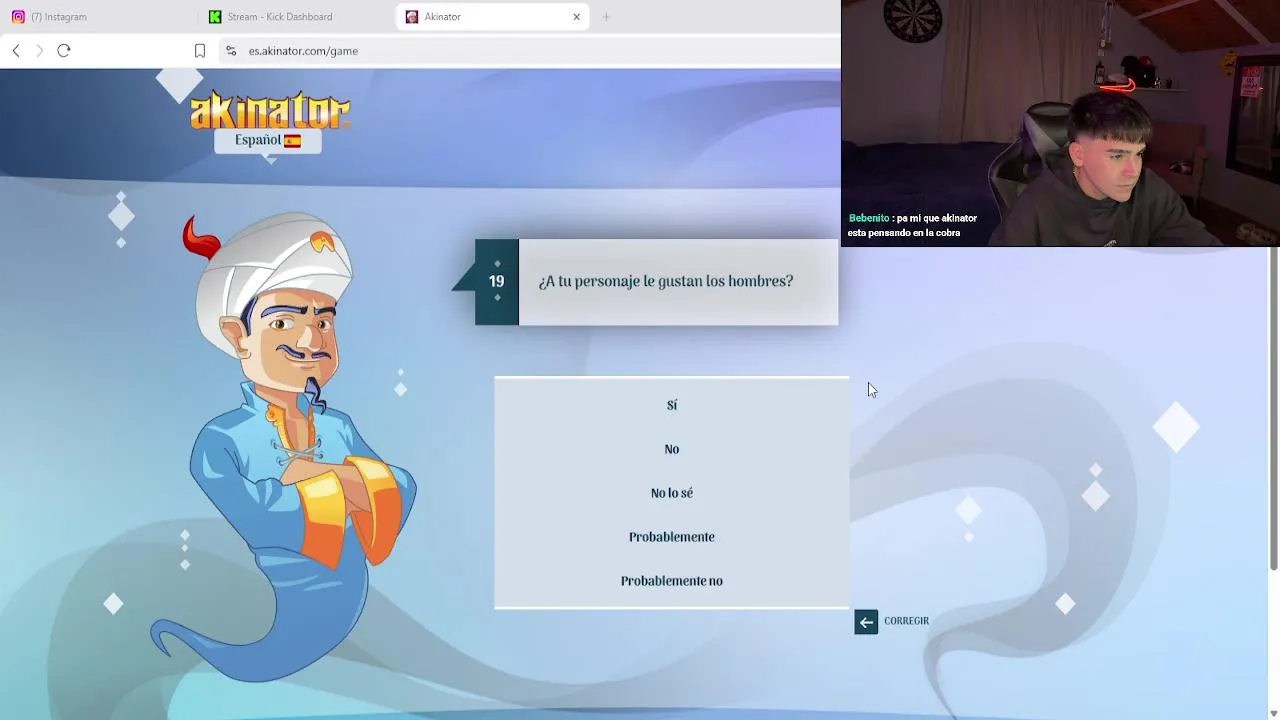The image size is (1280, 720).
Task: Answer "Sí" to the question
Action: (x=671, y=405)
